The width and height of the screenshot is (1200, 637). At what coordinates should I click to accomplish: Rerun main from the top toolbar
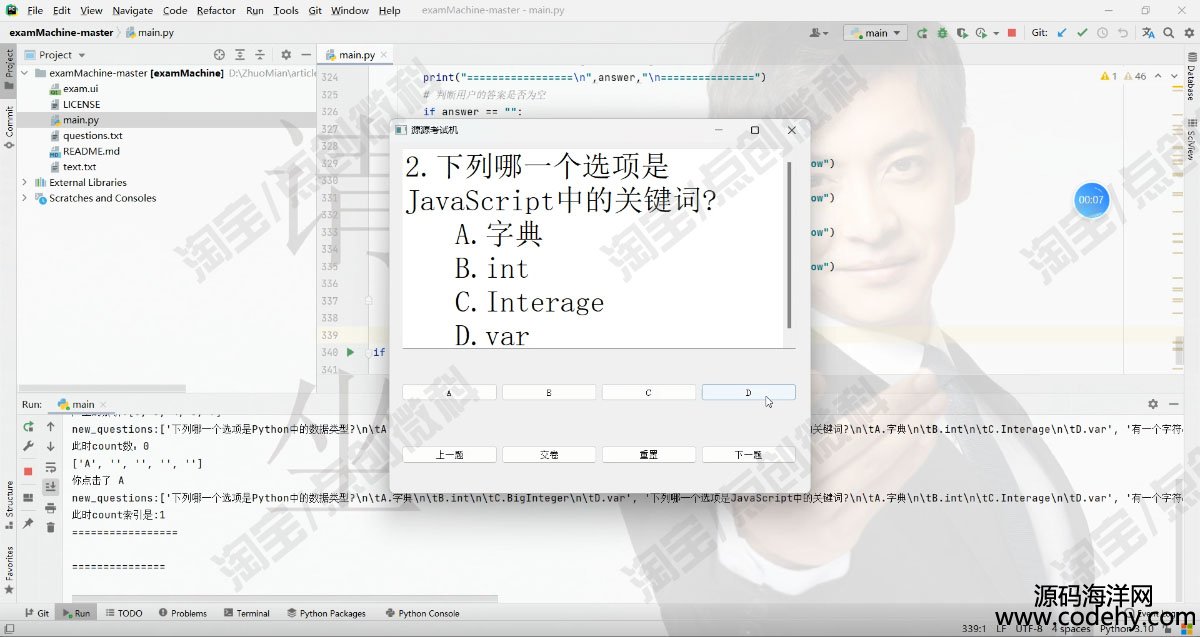pyautogui.click(x=922, y=33)
